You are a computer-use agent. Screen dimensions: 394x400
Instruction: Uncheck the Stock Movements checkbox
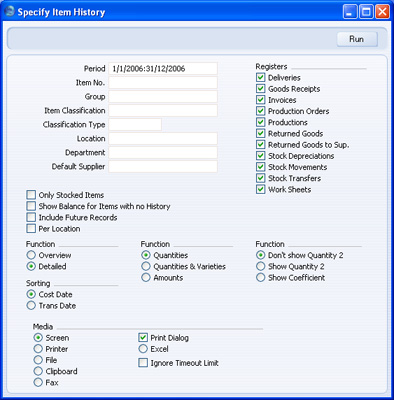click(x=260, y=167)
